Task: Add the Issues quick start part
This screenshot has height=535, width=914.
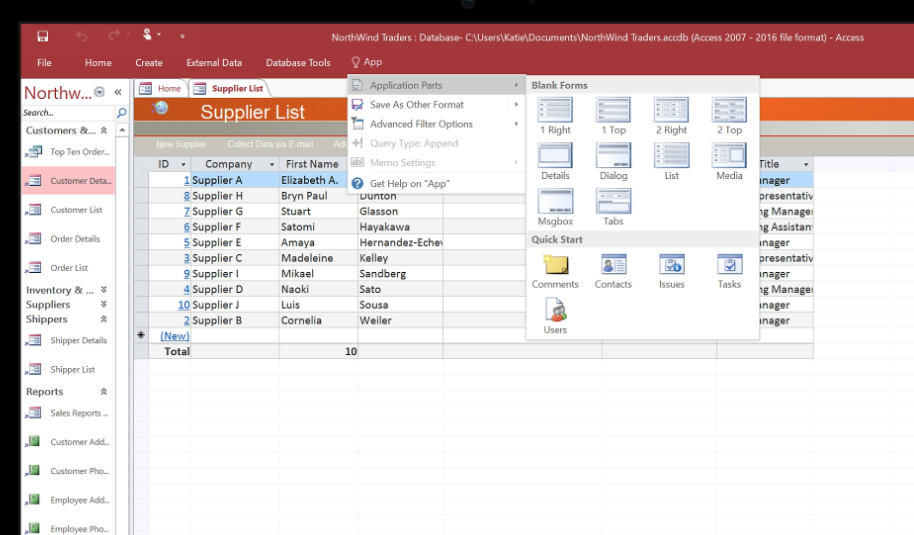Action: coord(672,271)
